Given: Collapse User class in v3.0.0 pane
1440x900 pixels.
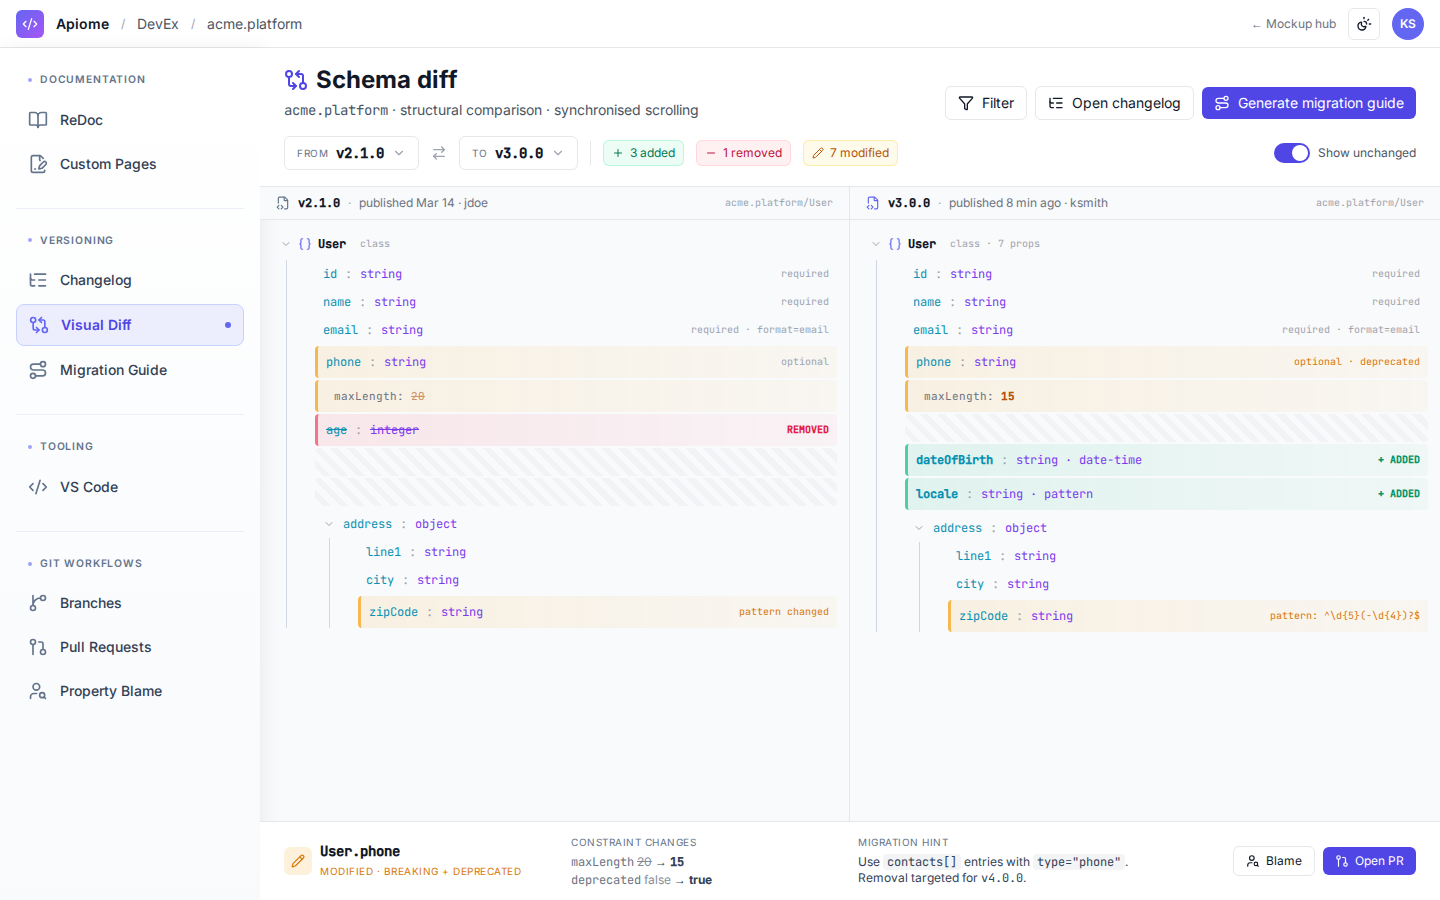Looking at the screenshot, I should [x=876, y=244].
